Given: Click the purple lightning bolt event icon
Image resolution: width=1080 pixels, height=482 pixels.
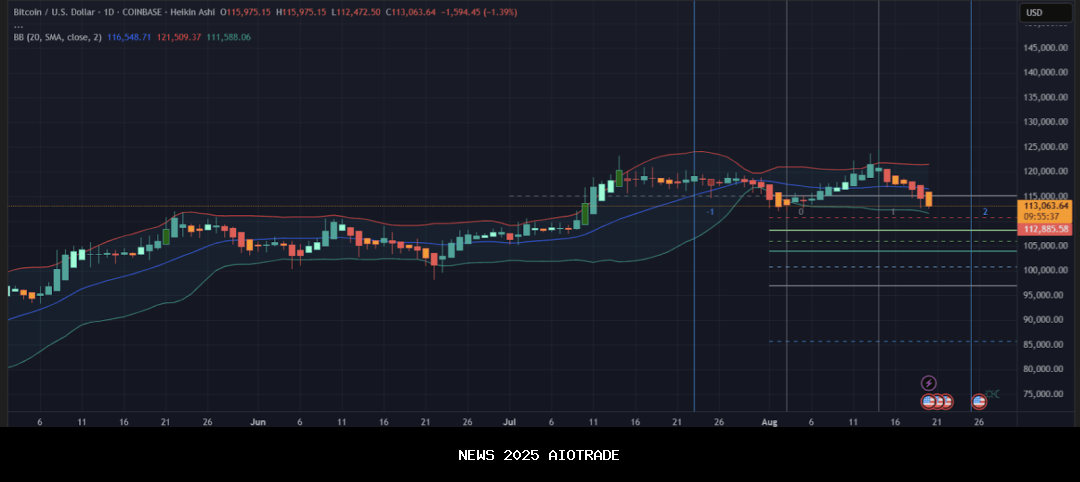Looking at the screenshot, I should [x=928, y=383].
